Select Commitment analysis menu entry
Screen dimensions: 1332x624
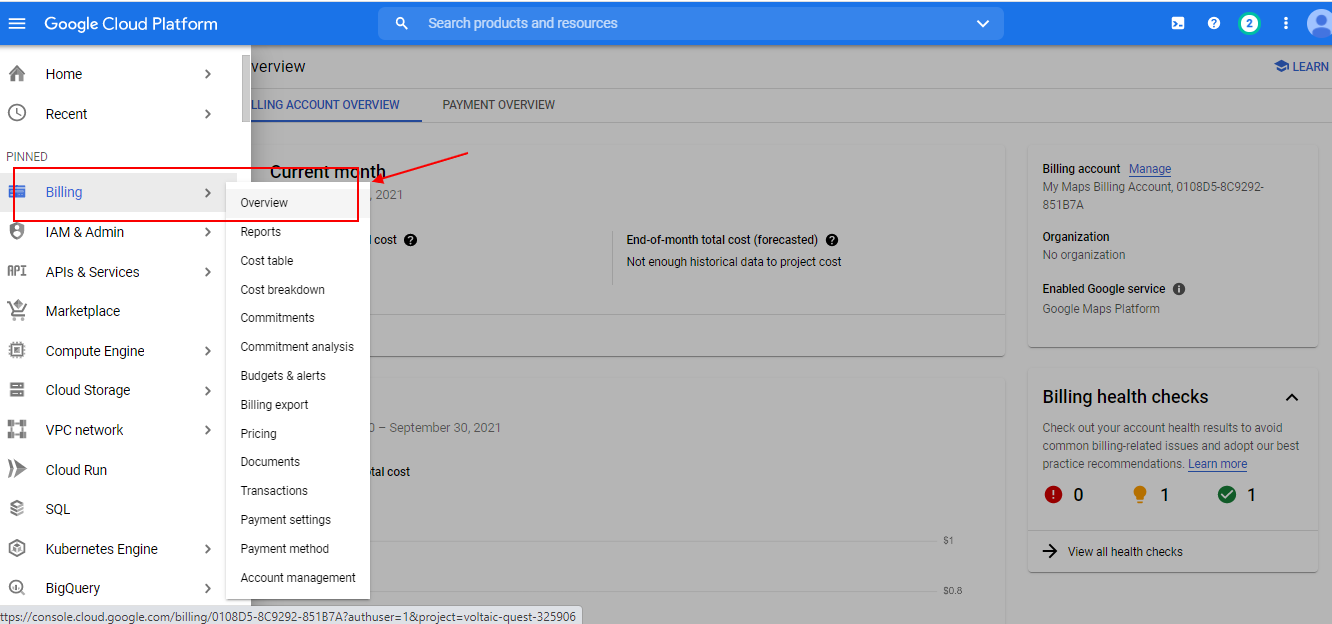[298, 347]
